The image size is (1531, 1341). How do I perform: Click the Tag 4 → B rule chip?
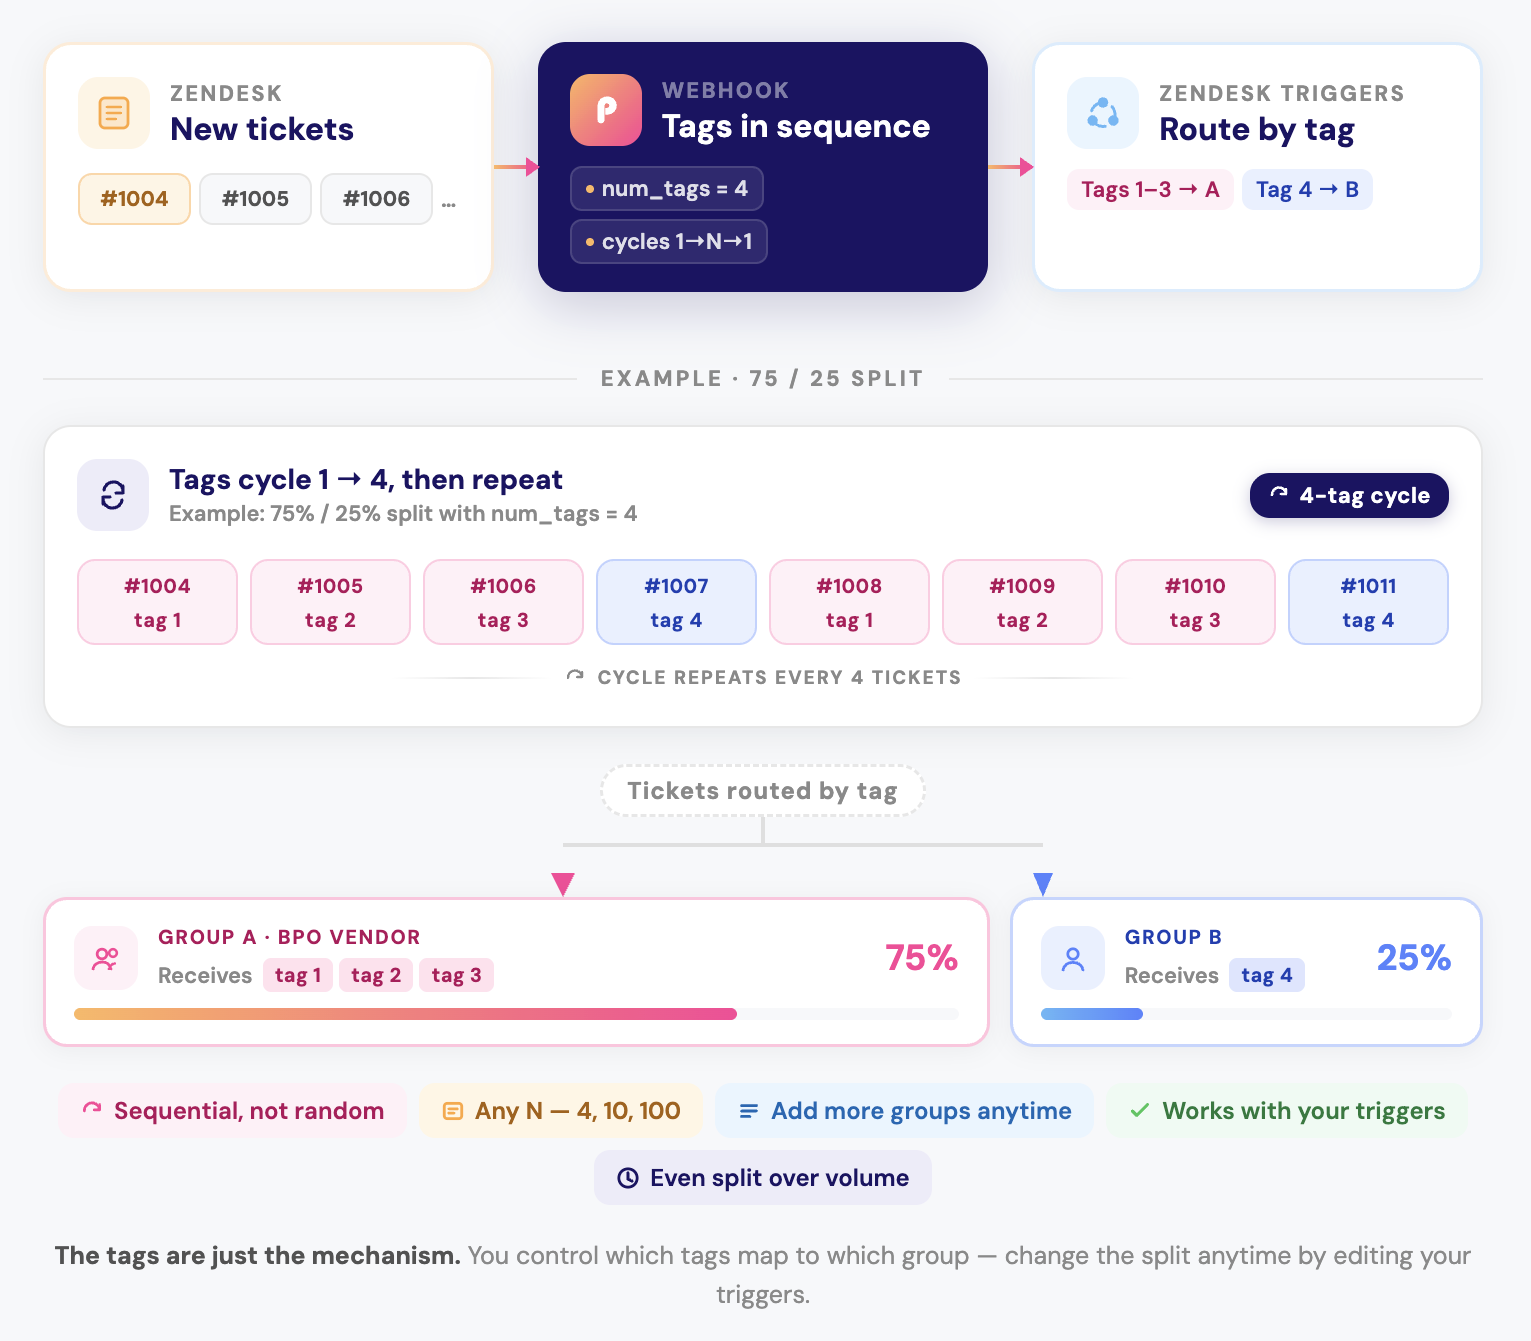tap(1307, 190)
